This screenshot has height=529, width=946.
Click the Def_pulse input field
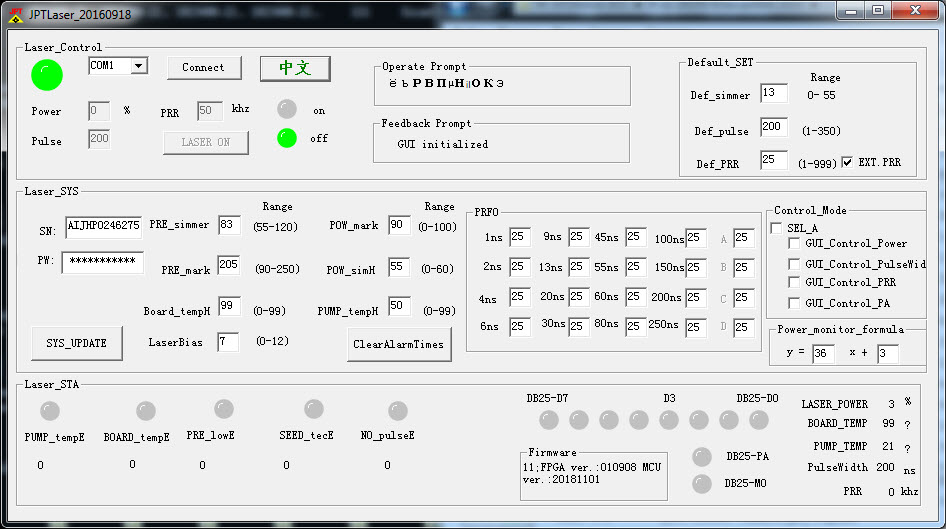(773, 127)
